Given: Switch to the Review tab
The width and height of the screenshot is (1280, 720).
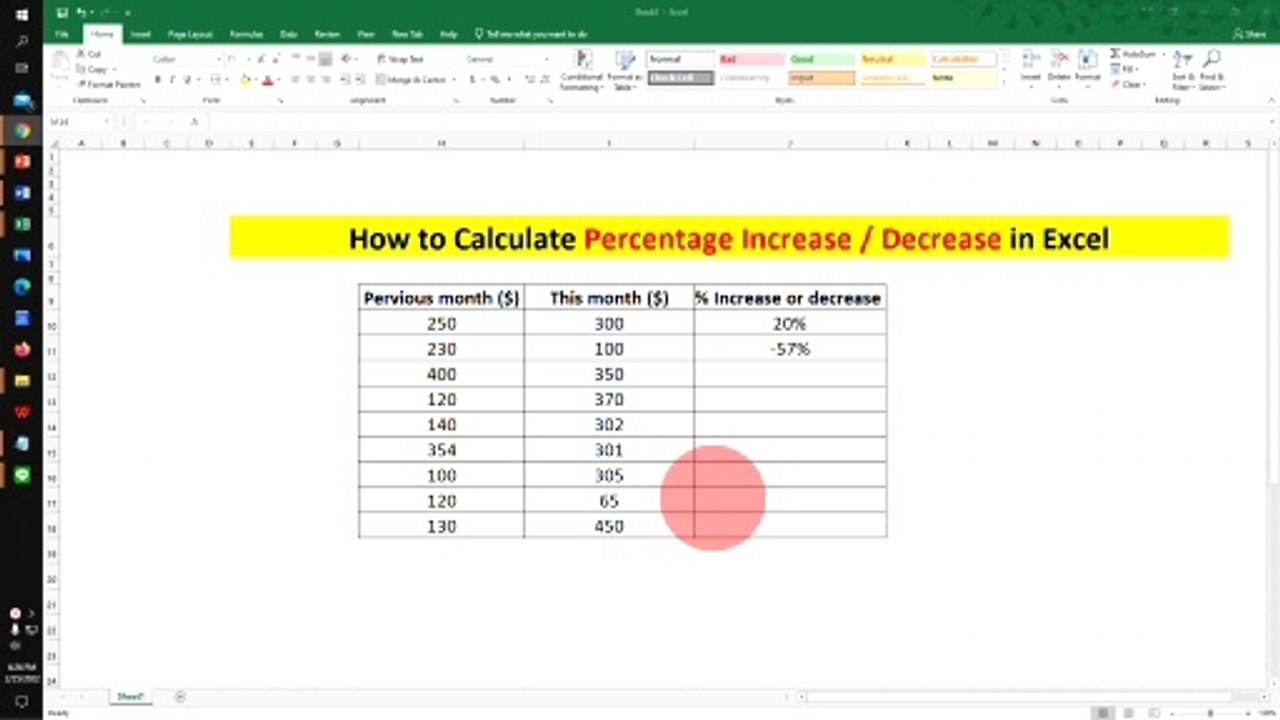Looking at the screenshot, I should point(327,34).
